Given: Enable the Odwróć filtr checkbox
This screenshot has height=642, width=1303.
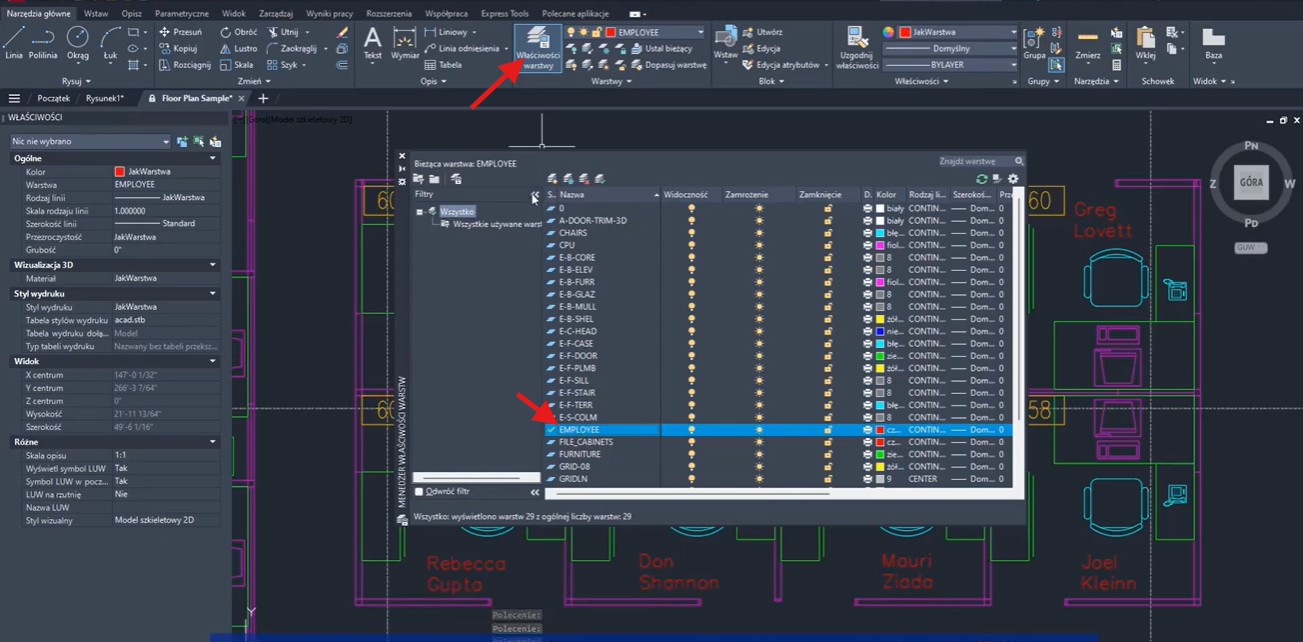Looking at the screenshot, I should (x=419, y=492).
